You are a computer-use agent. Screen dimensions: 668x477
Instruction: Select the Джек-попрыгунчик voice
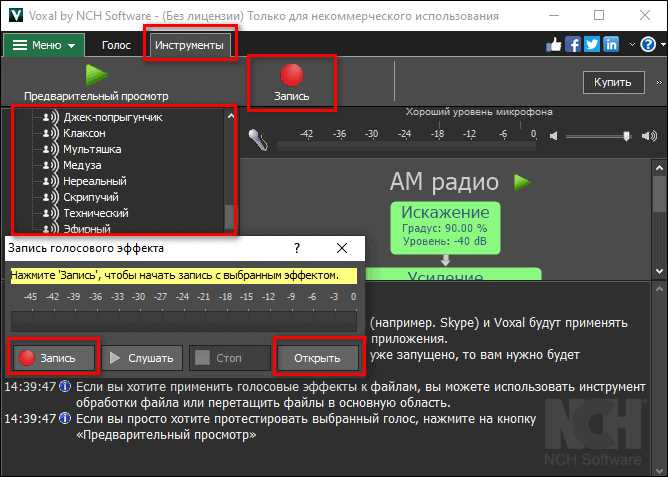(x=113, y=117)
